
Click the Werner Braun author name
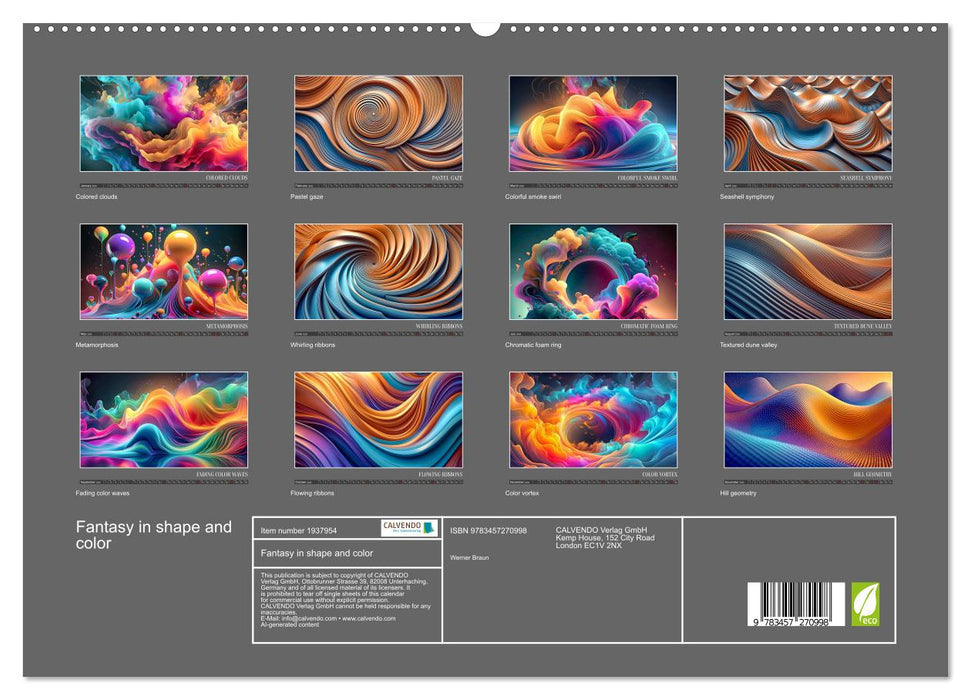(468, 556)
